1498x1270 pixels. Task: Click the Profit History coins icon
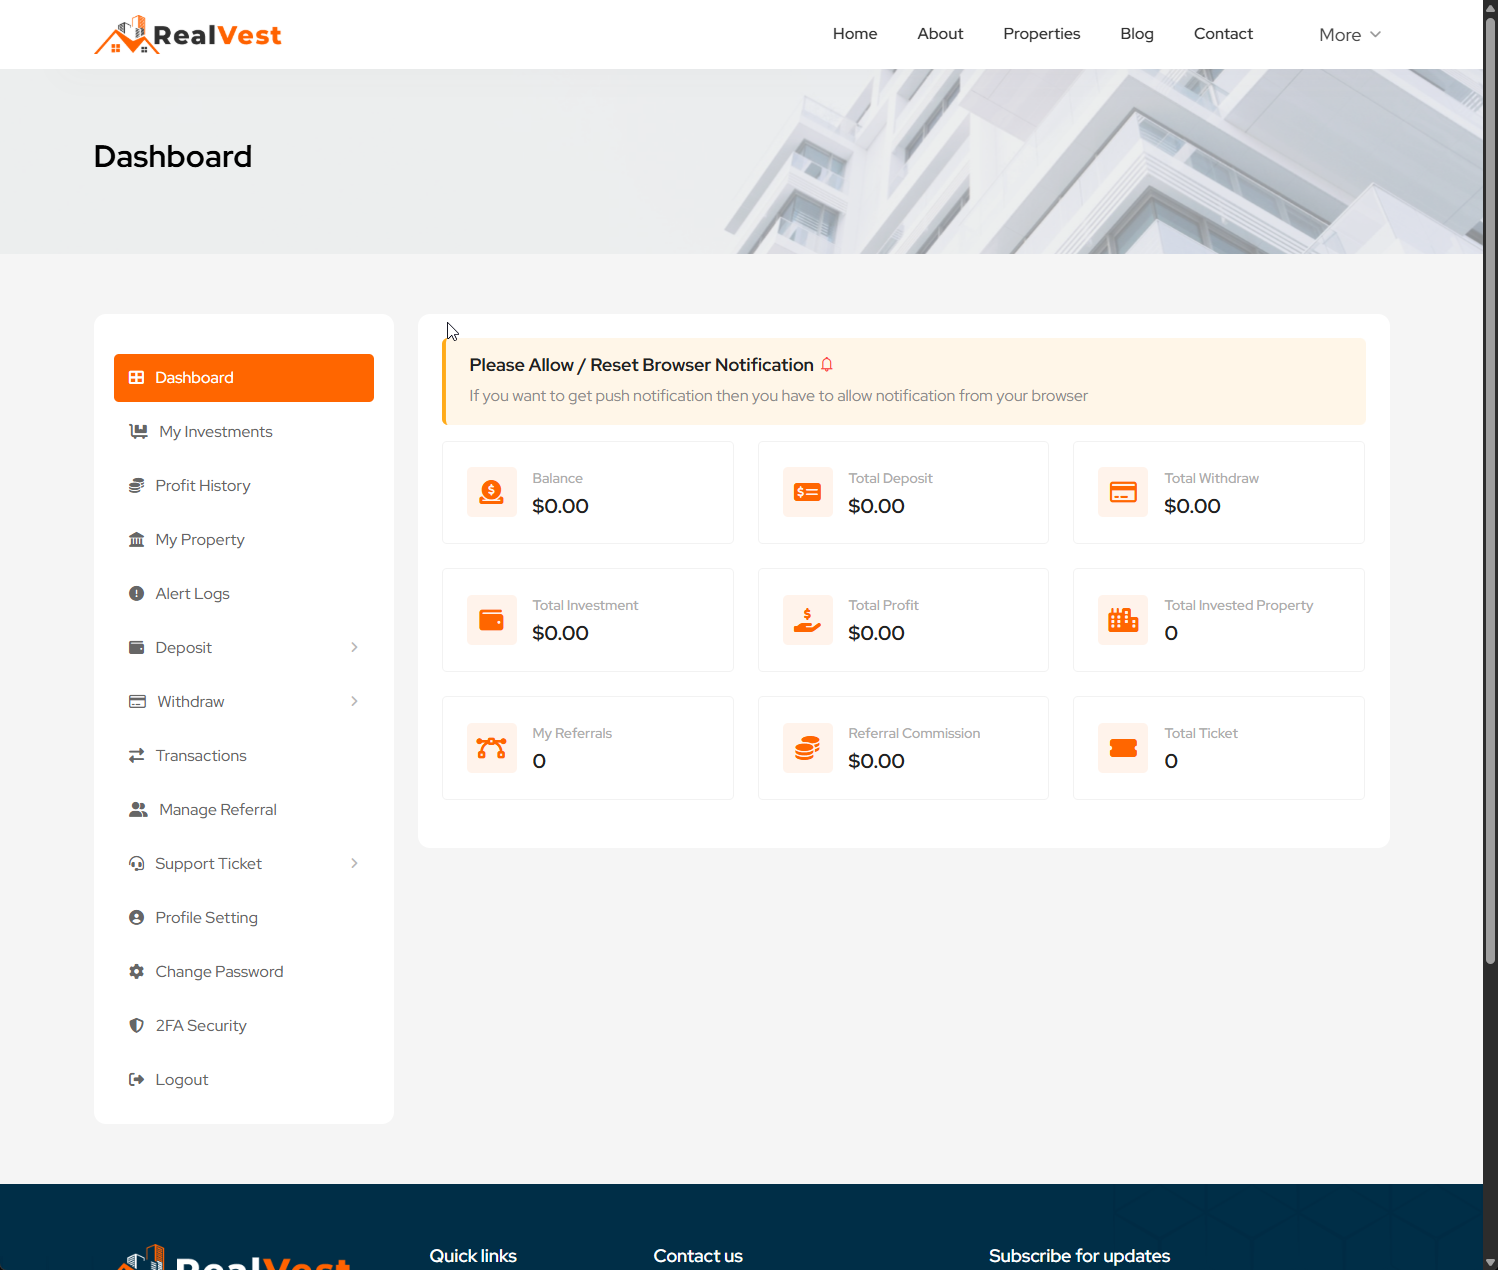(x=137, y=486)
